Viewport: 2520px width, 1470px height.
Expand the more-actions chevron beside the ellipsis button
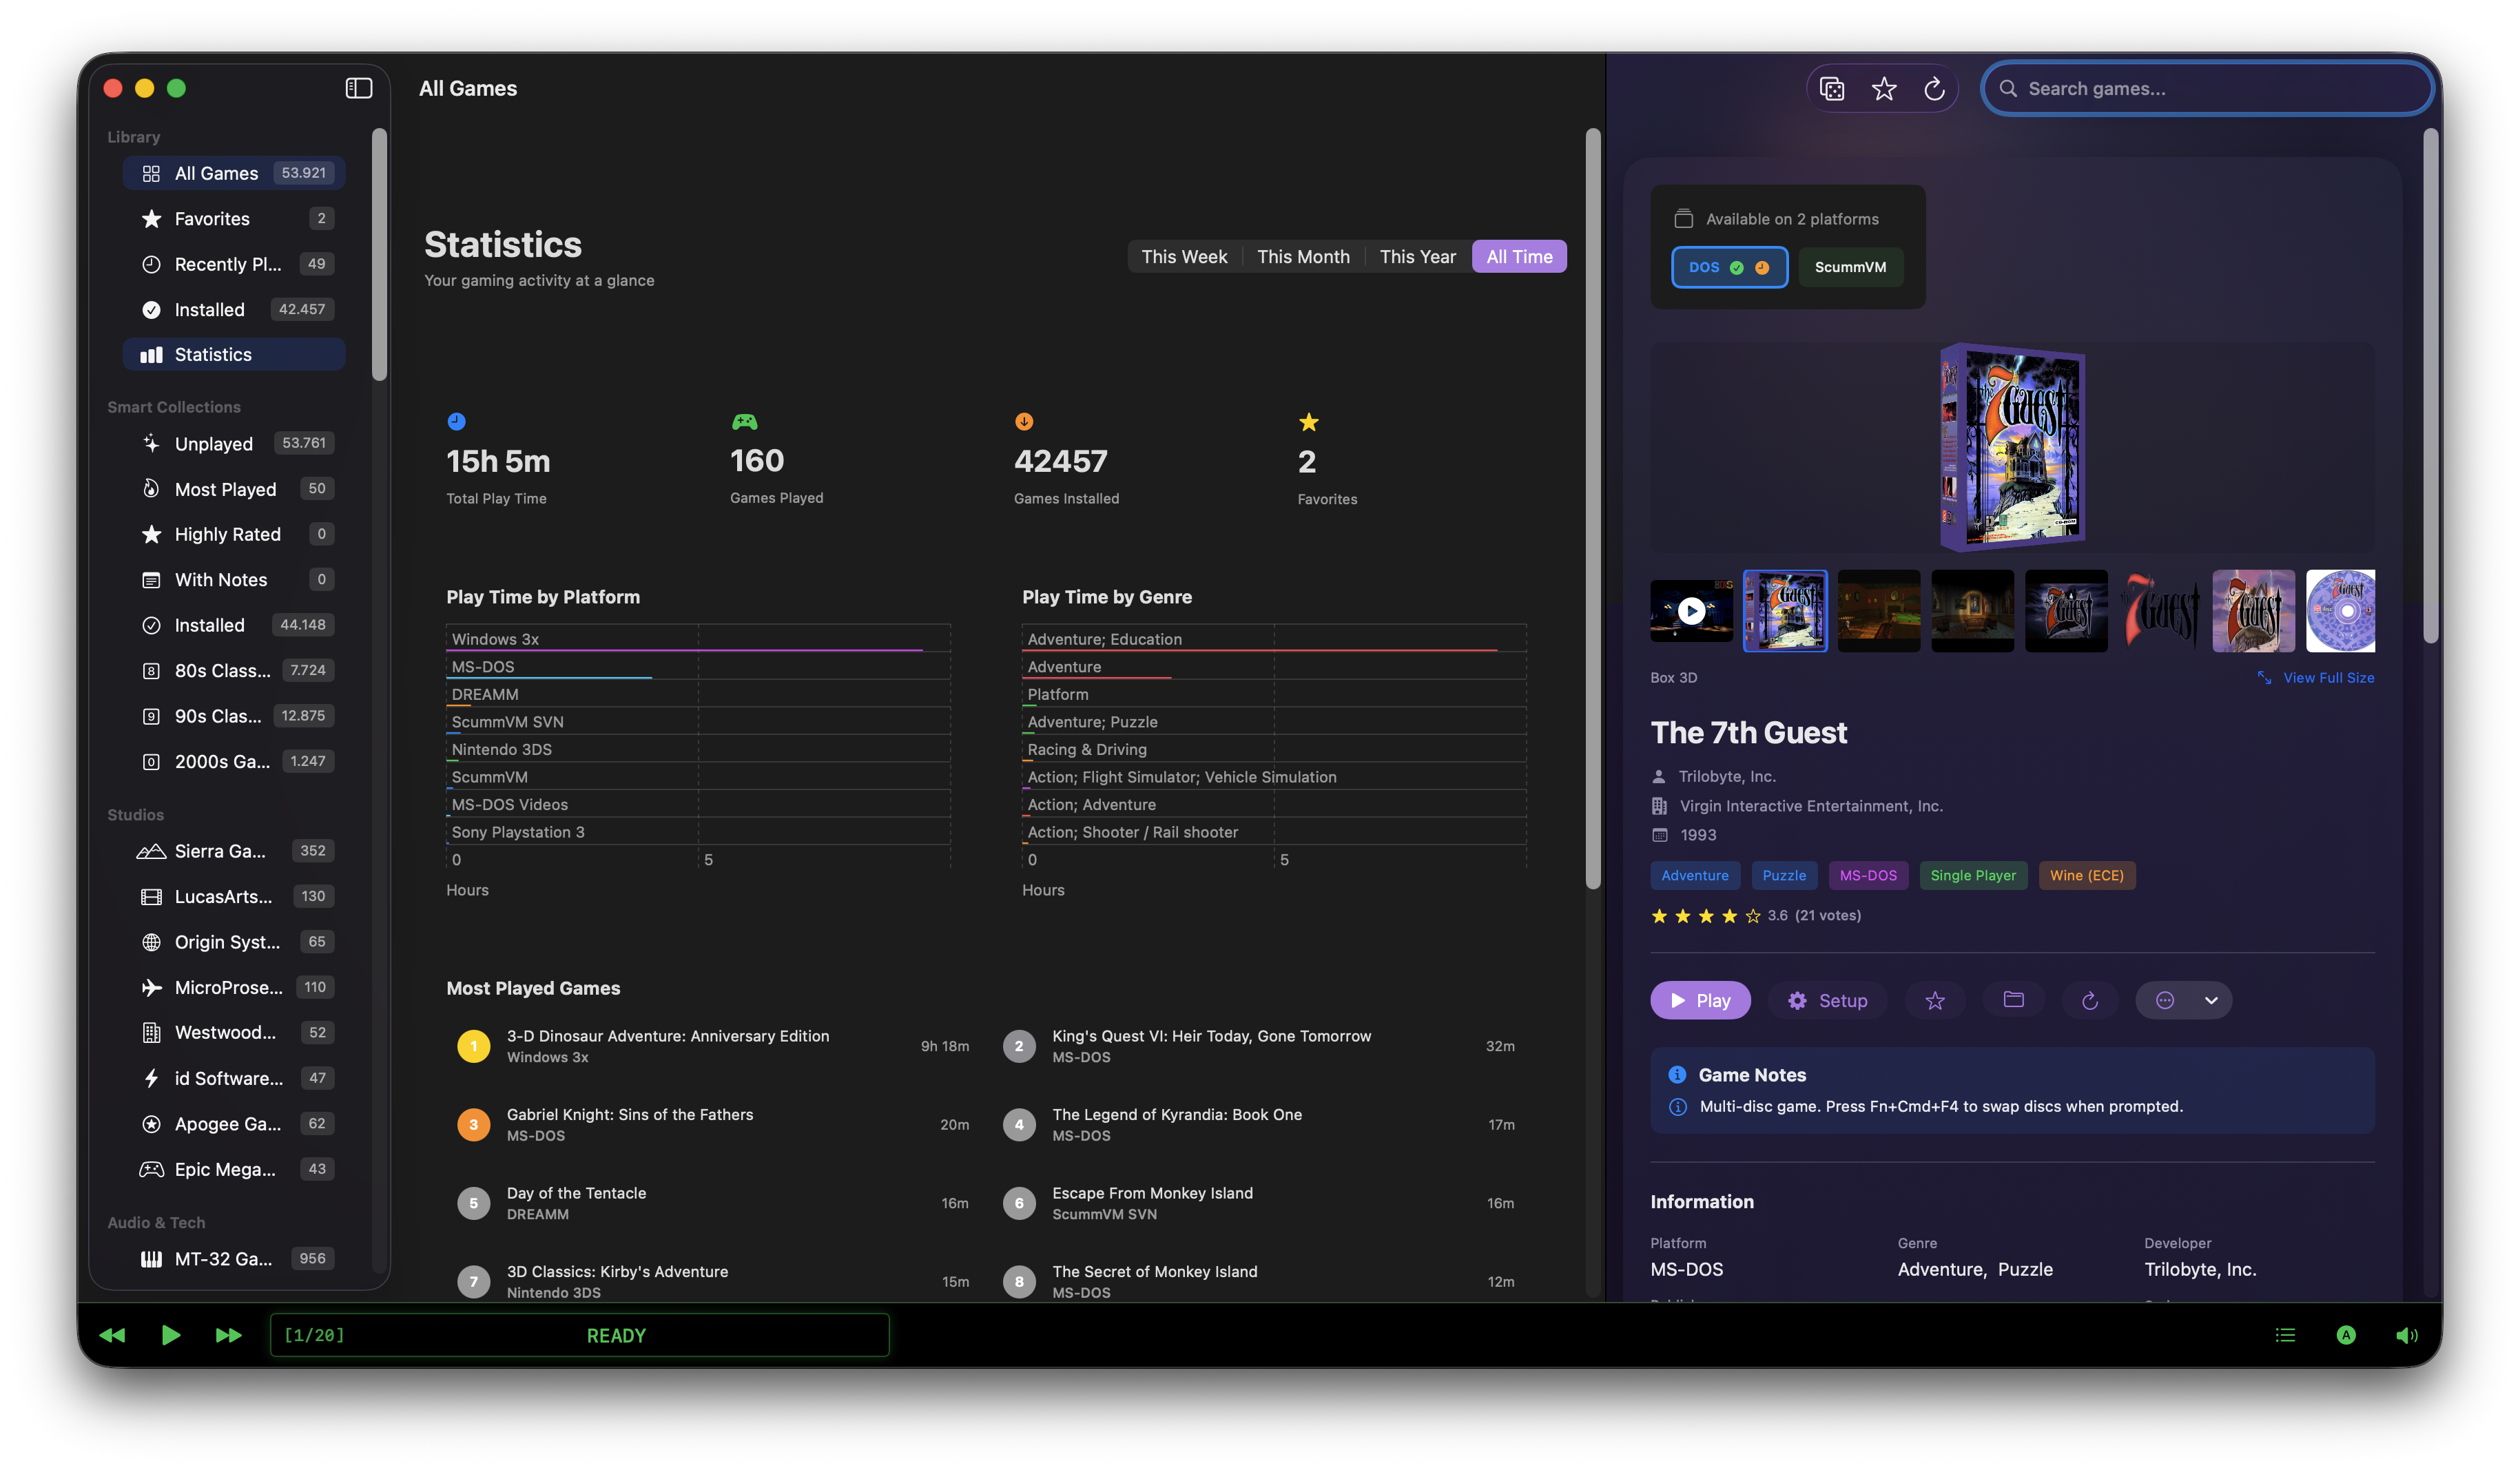click(x=2211, y=1000)
